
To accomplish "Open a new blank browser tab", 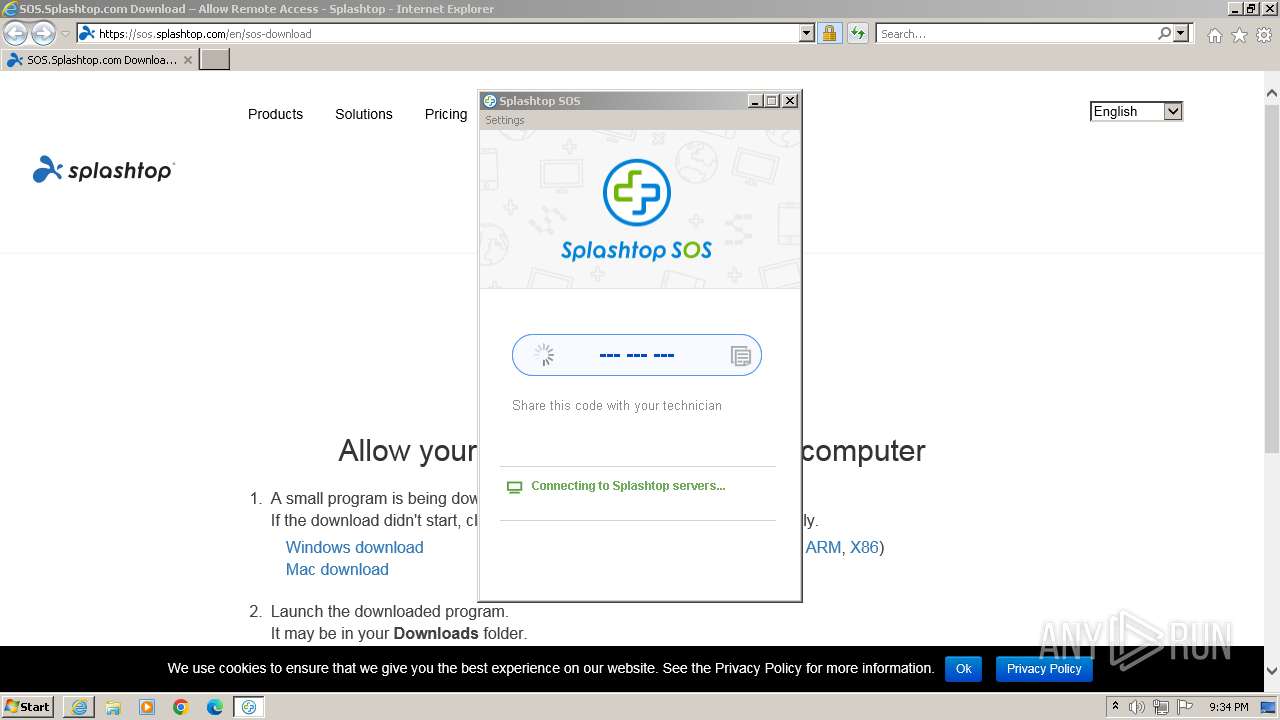I will pyautogui.click(x=215, y=60).
